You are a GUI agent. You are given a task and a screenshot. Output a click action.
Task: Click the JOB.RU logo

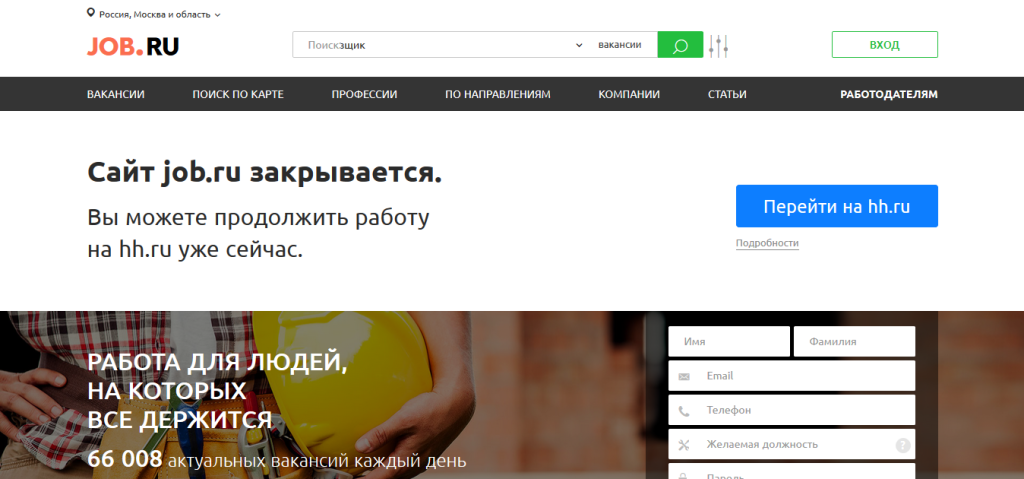point(133,46)
